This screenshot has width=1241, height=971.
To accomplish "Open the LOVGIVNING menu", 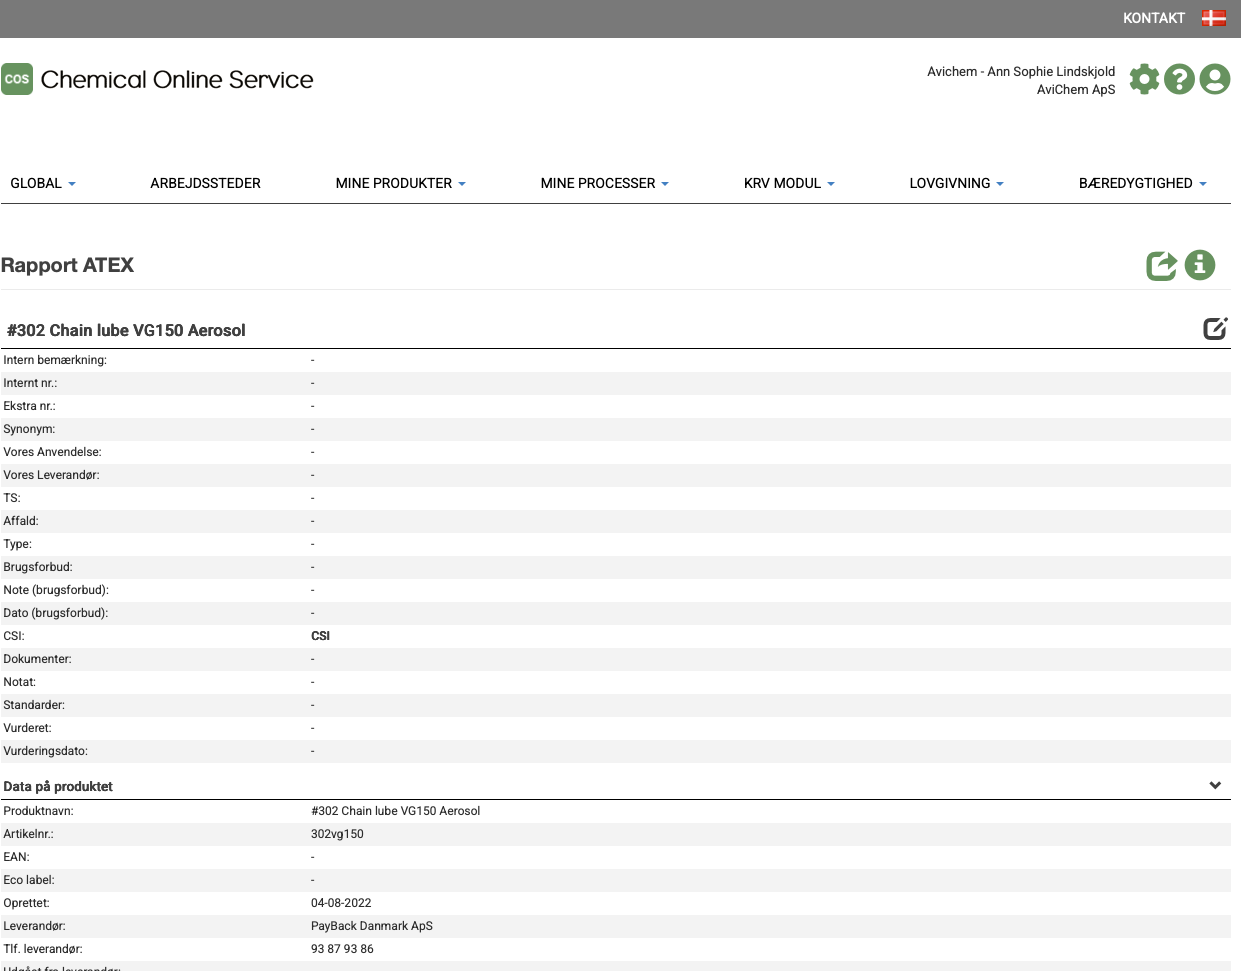I will (956, 183).
